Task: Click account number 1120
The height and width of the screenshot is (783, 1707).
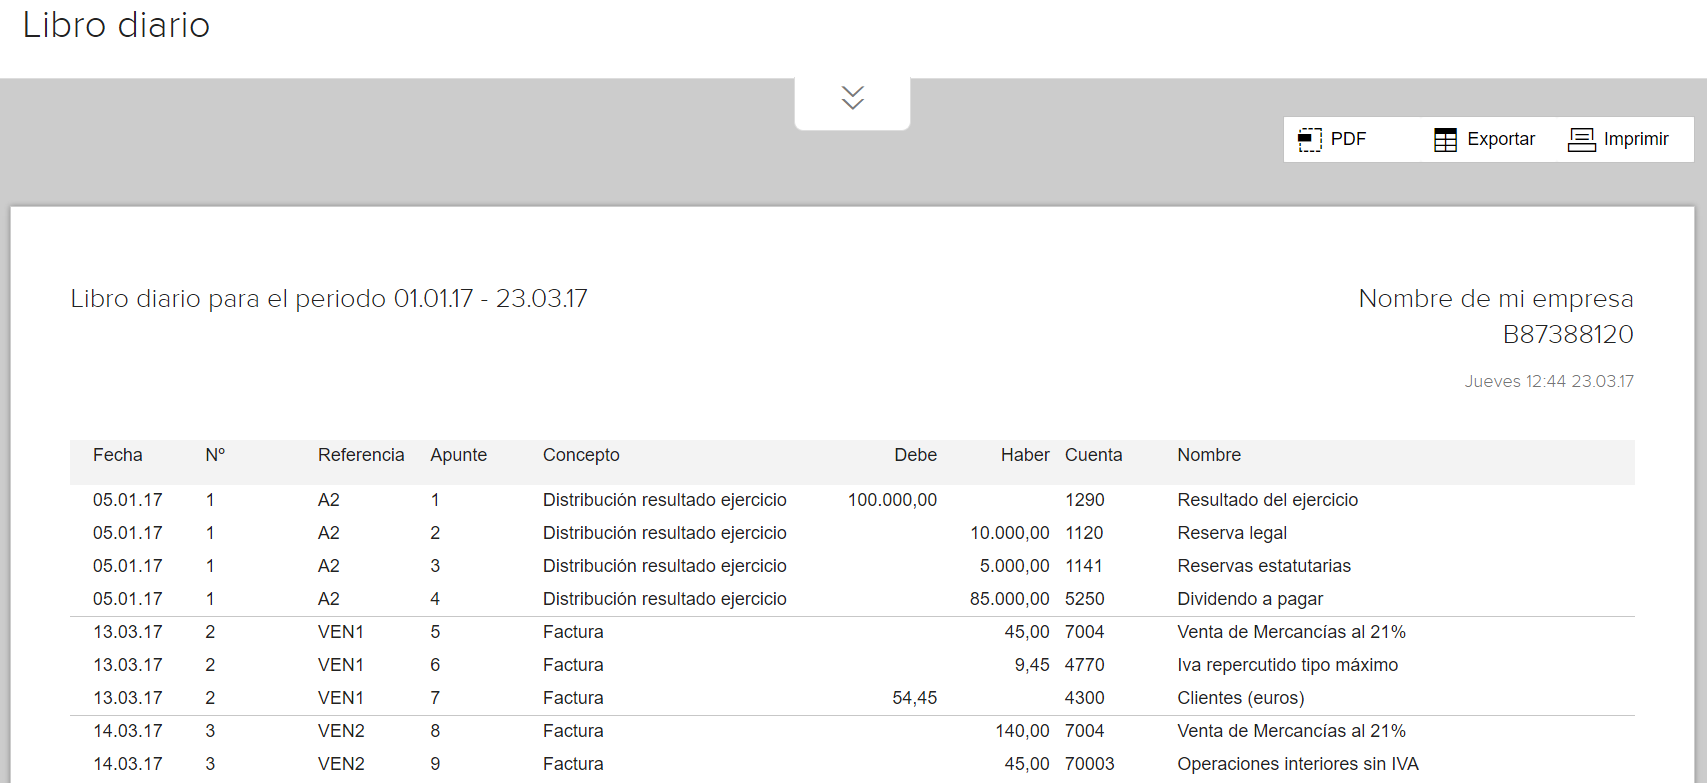Action: pyautogui.click(x=1084, y=533)
